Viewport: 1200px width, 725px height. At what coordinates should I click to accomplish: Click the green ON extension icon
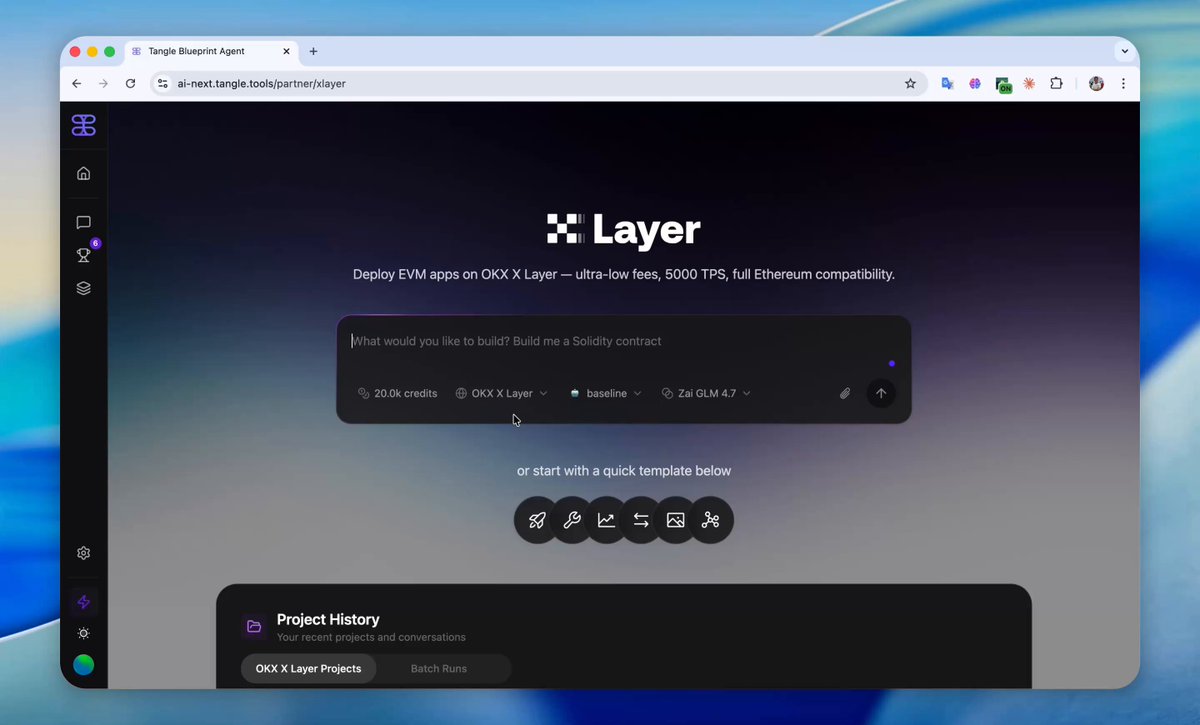coord(1003,85)
